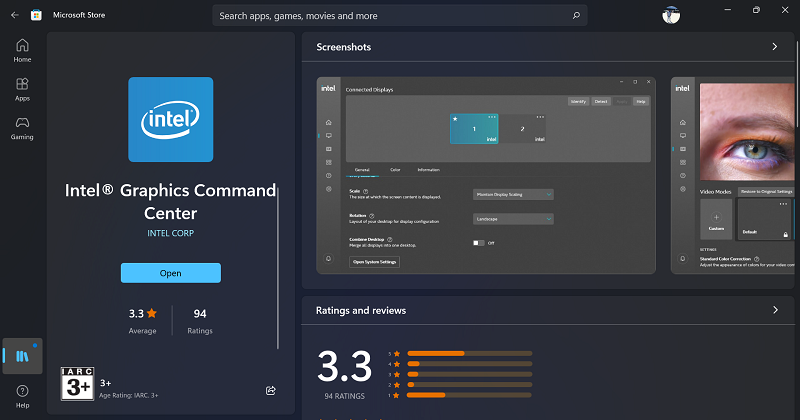Open the Gaming section in sidebar
The width and height of the screenshot is (800, 420).
click(x=22, y=128)
